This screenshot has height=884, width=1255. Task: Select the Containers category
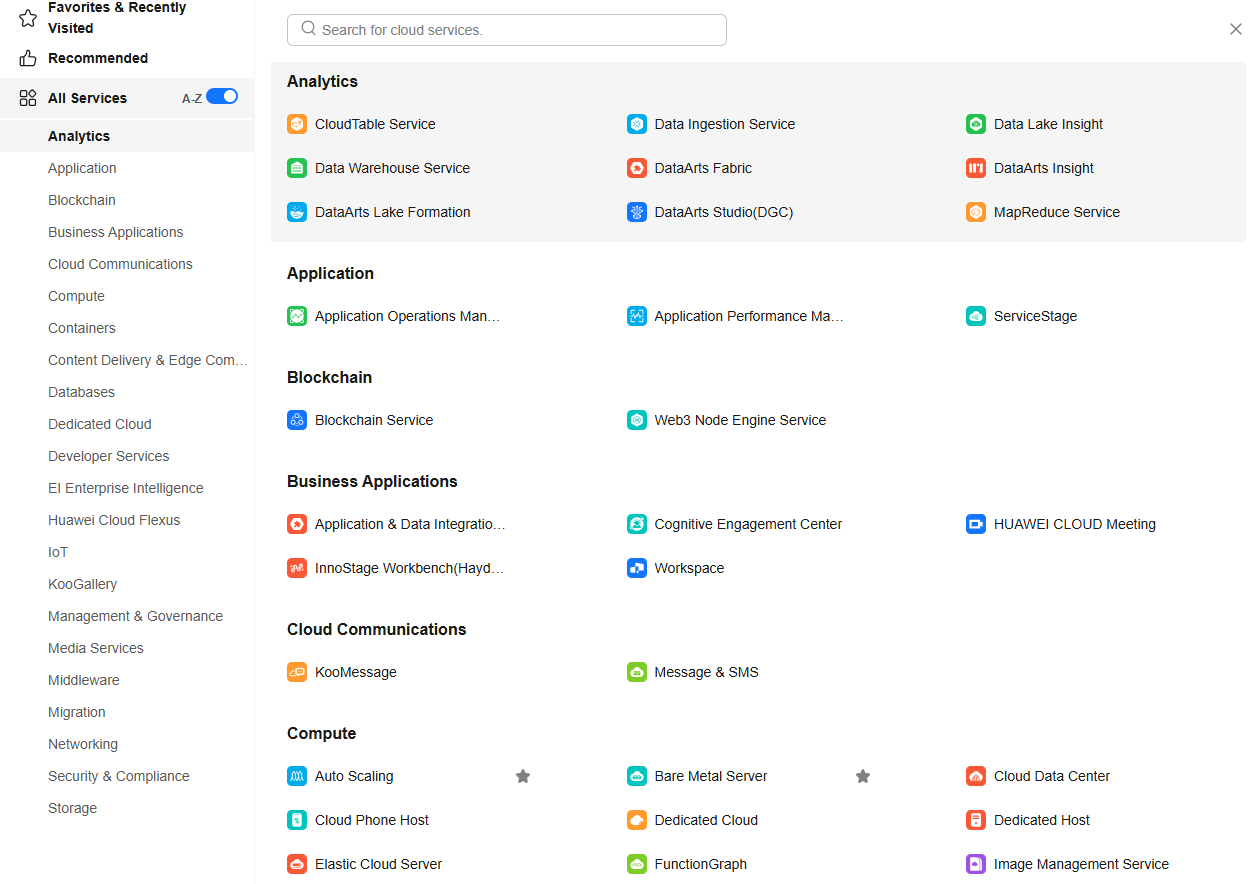[x=82, y=328]
